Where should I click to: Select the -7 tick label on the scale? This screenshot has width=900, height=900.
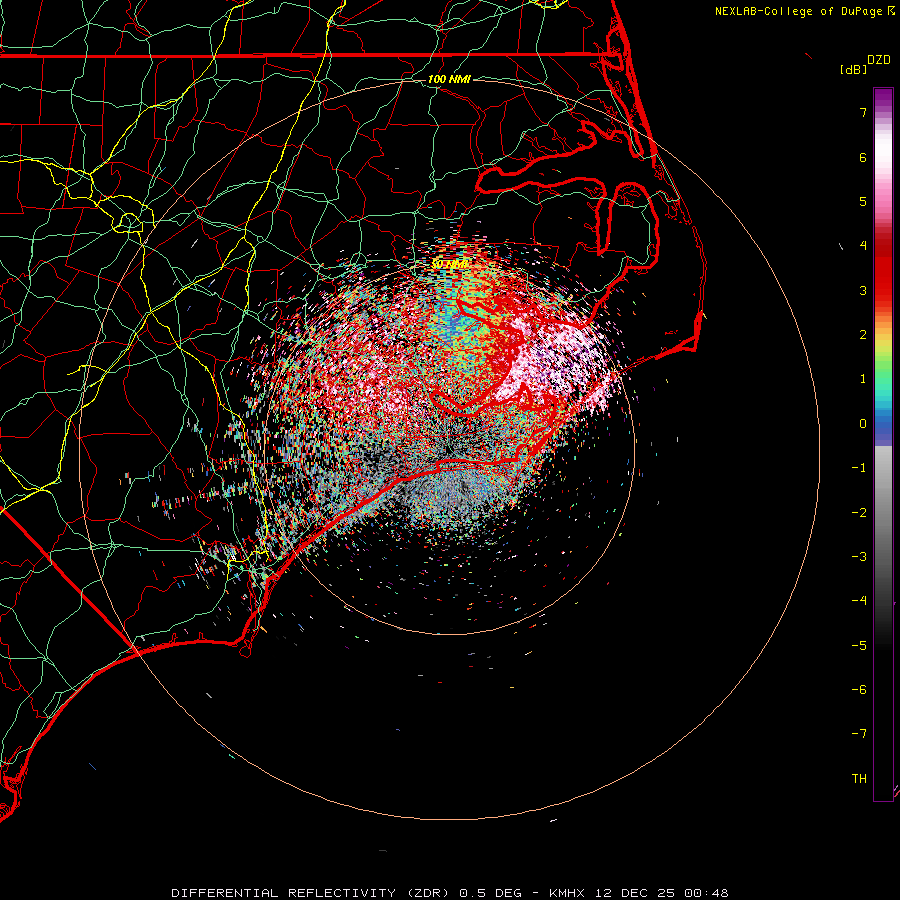[x=859, y=734]
